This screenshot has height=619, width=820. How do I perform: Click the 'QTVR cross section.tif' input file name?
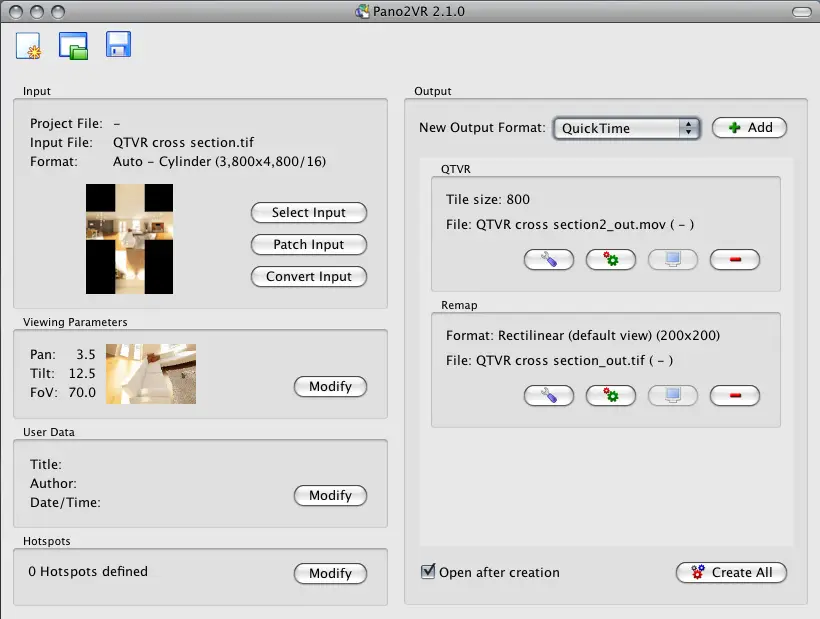tap(184, 142)
